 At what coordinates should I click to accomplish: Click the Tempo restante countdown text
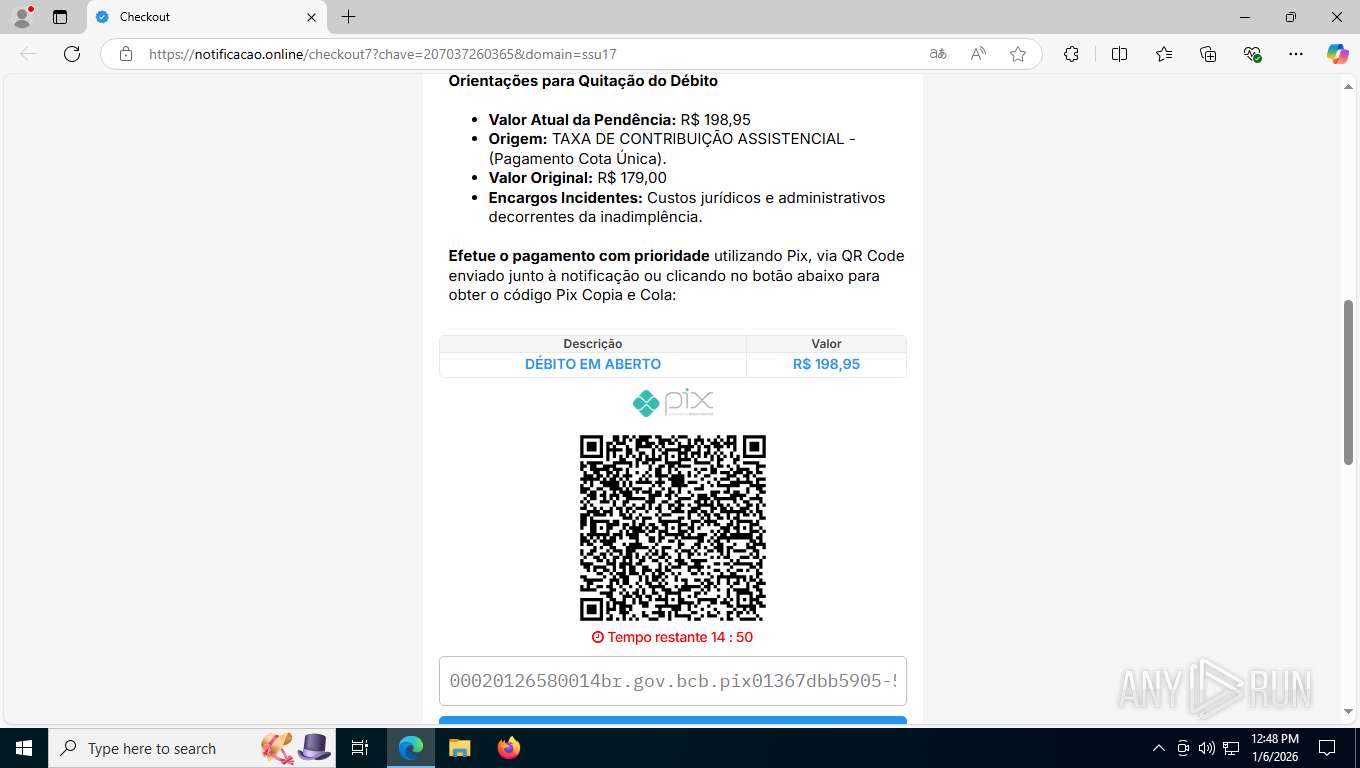672,637
